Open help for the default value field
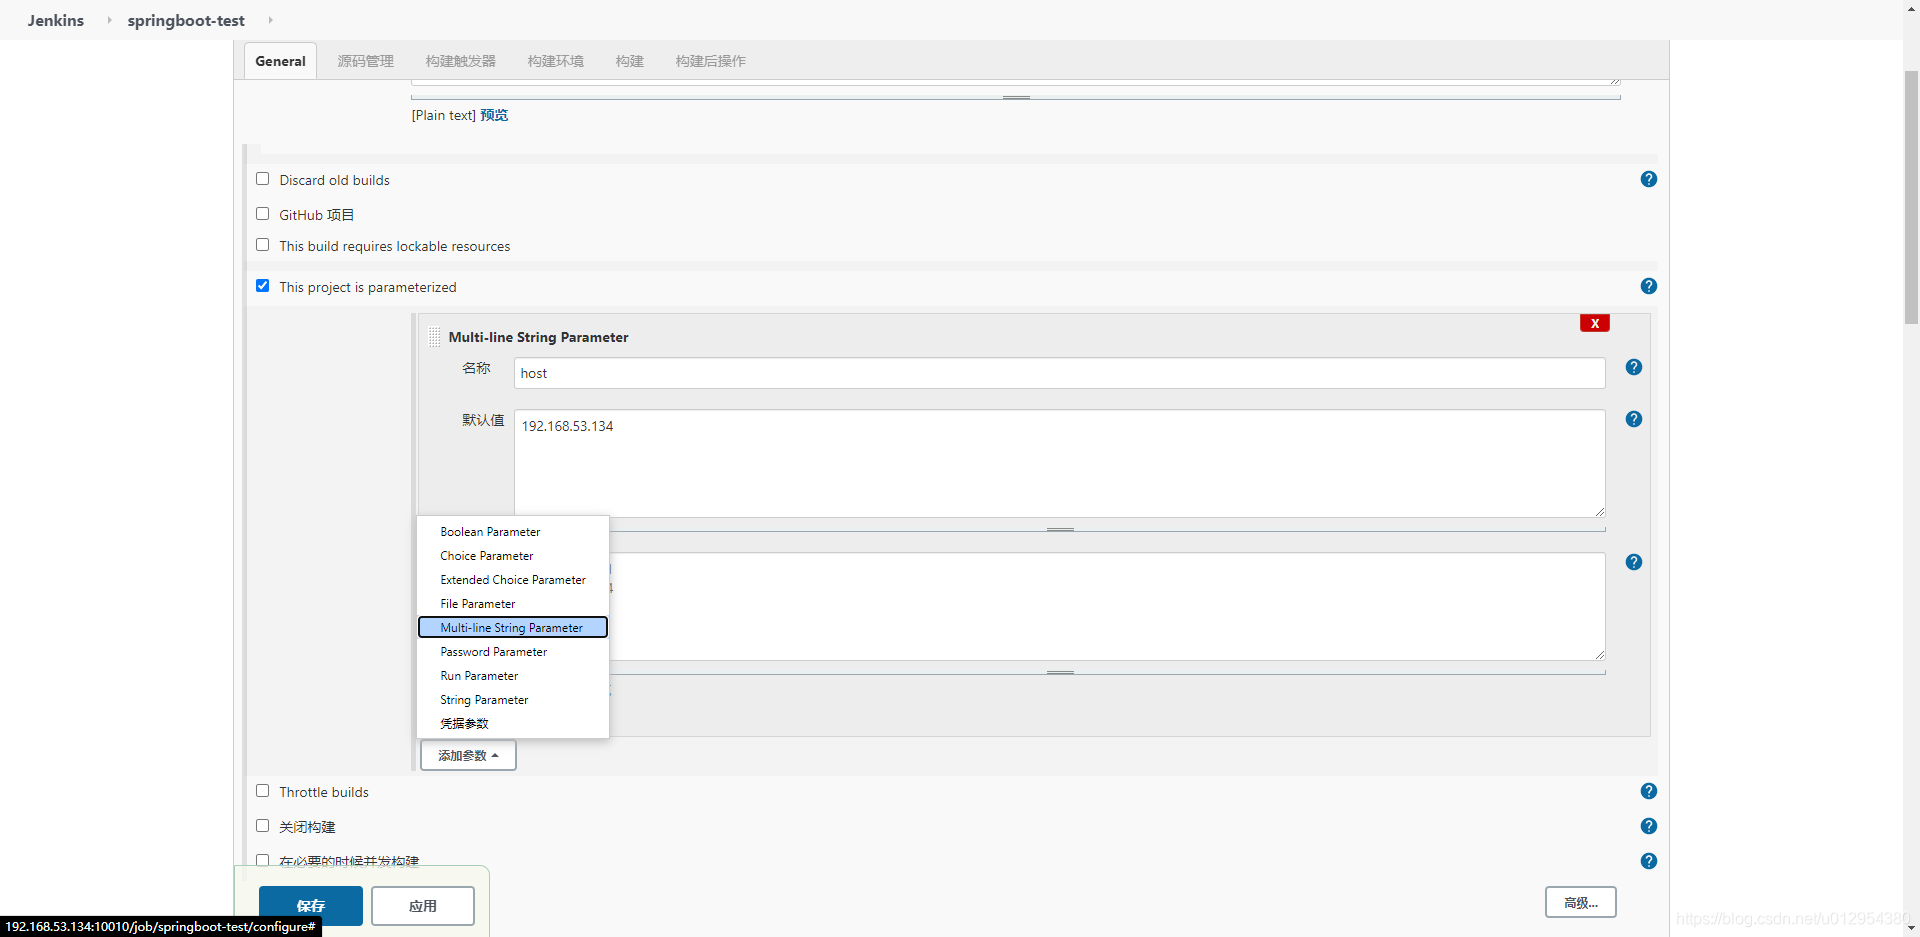1920x937 pixels. tap(1634, 419)
